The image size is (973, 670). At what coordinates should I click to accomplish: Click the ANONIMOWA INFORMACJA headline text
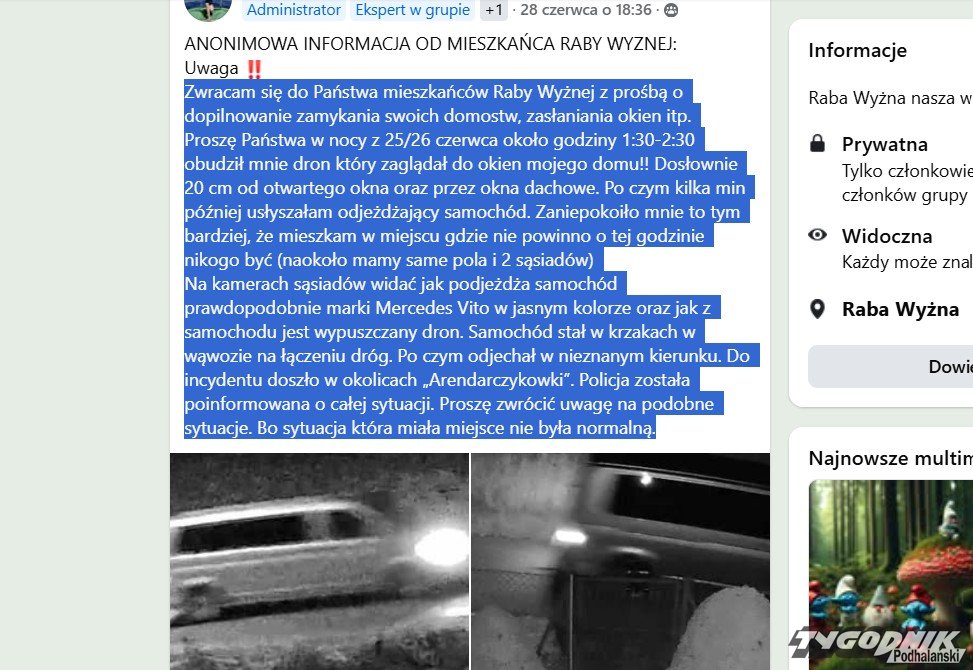click(x=431, y=44)
